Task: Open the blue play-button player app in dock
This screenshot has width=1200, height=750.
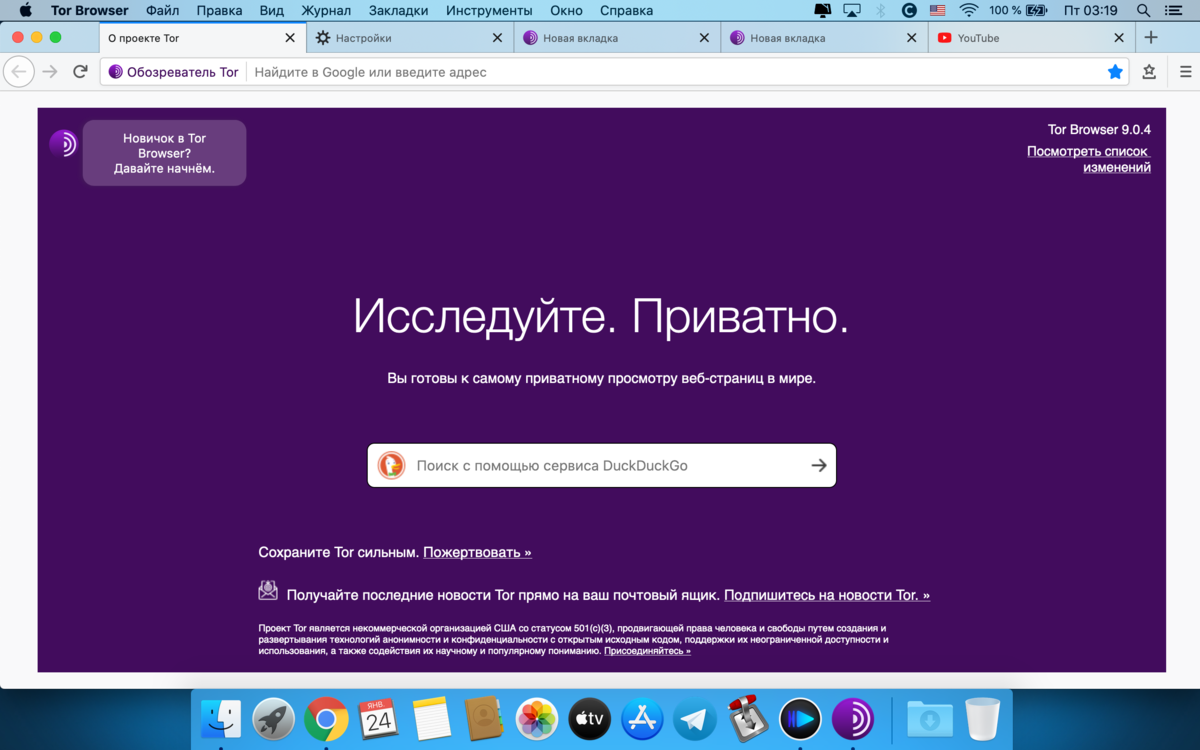Action: click(x=800, y=718)
